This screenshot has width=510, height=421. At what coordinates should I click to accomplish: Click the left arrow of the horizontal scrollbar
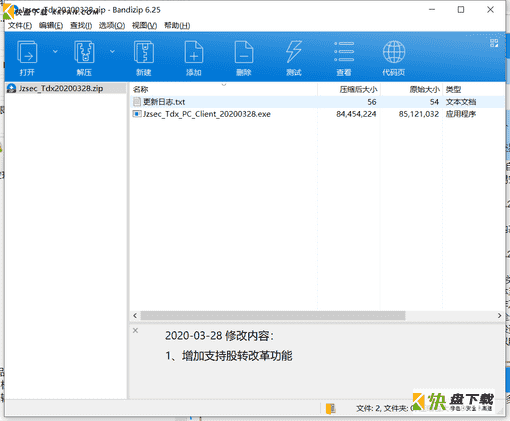(135, 315)
